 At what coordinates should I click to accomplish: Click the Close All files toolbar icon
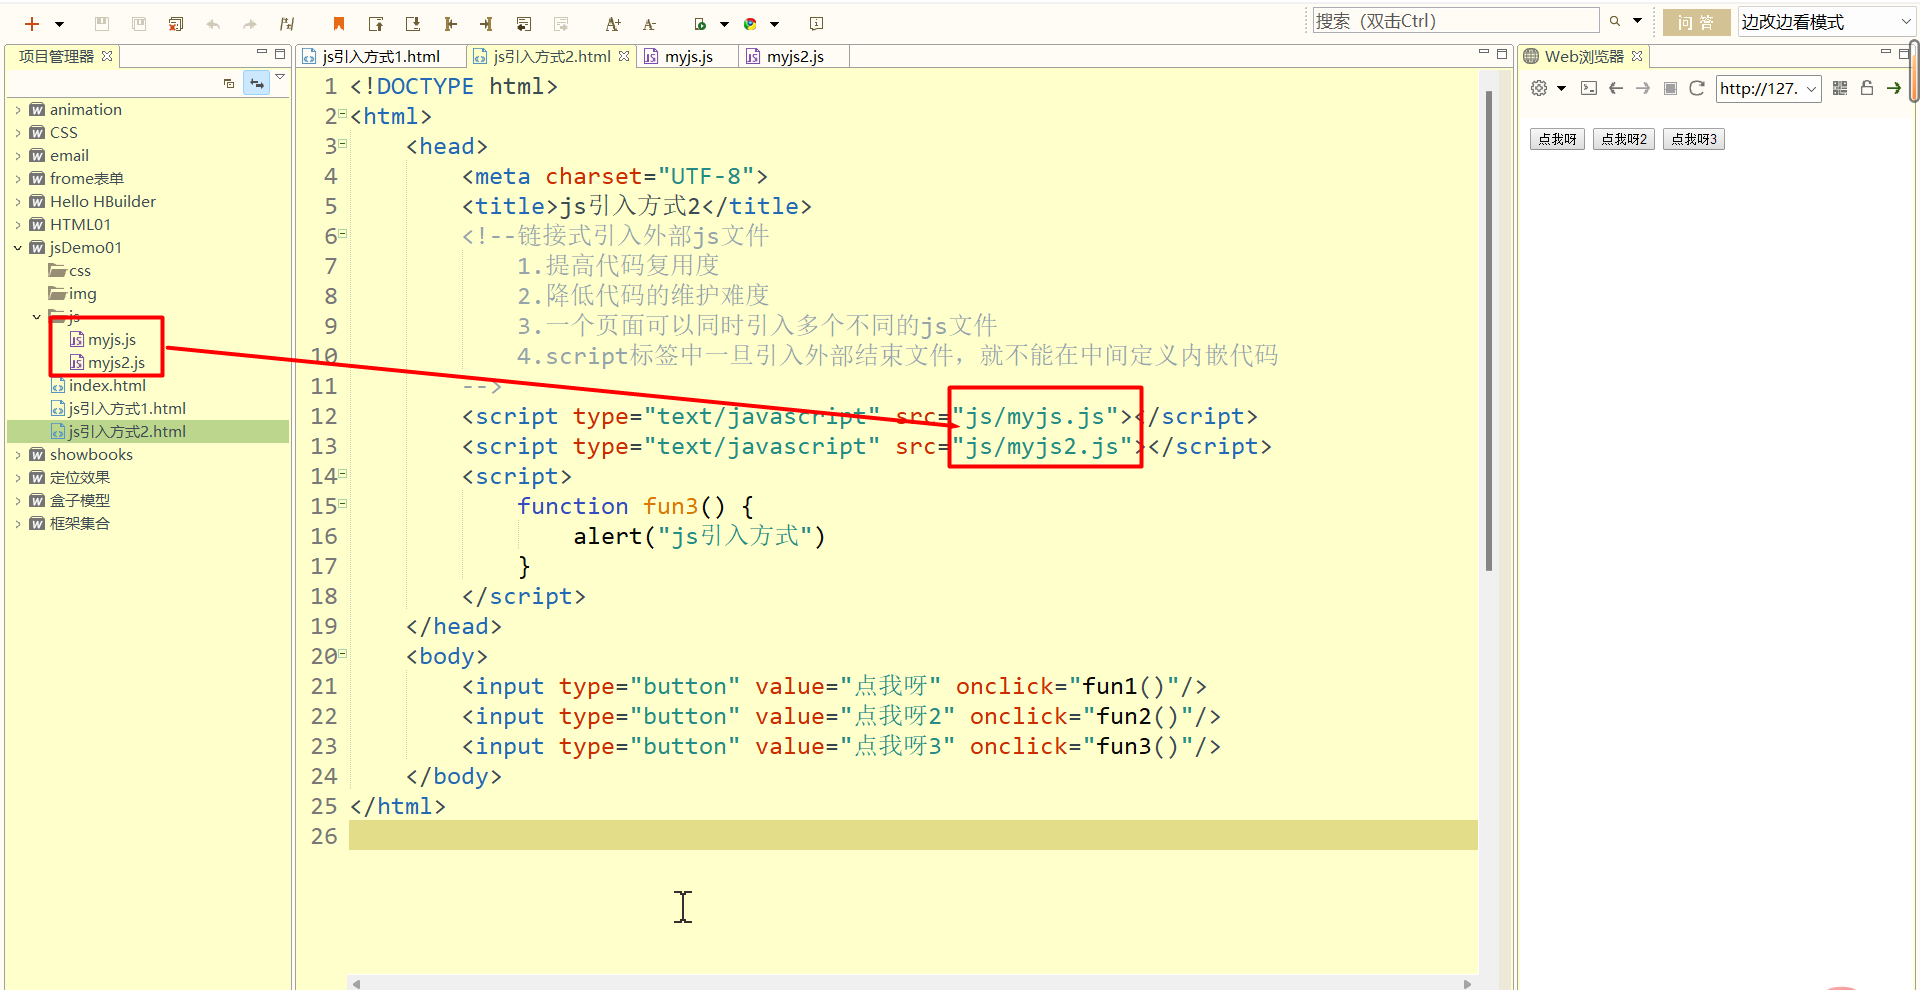pos(176,24)
